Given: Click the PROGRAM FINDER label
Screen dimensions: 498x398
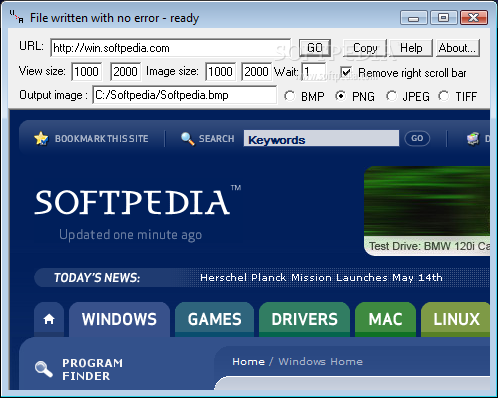Looking at the screenshot, I should (92, 369).
